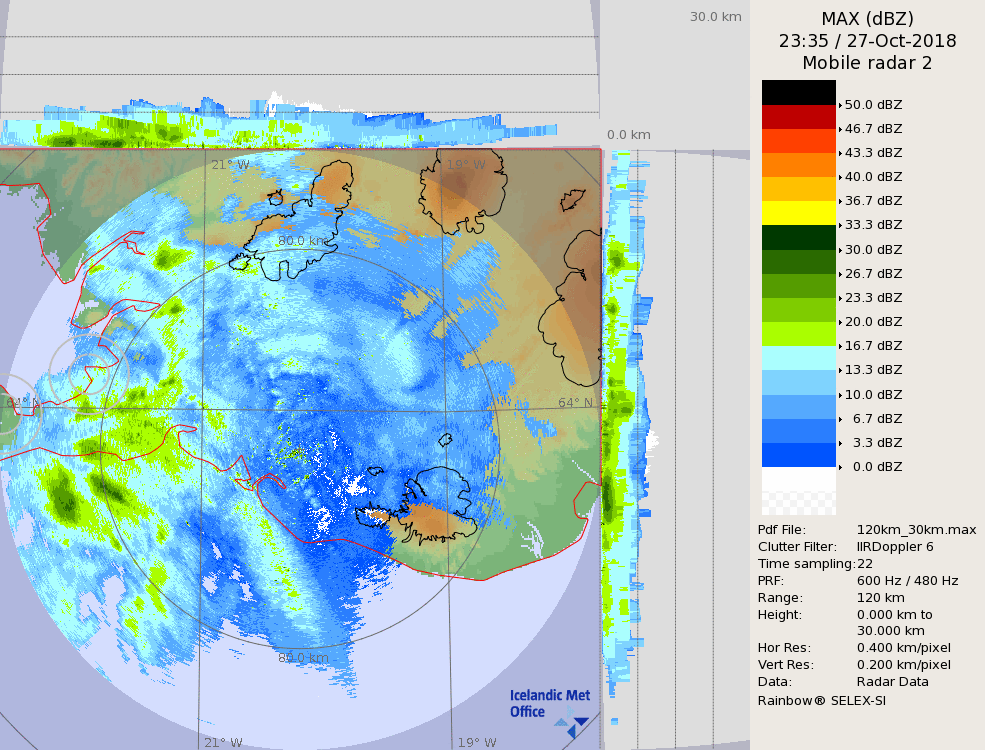Pick the yellow 33.3 dBZ legend color

pos(798,213)
